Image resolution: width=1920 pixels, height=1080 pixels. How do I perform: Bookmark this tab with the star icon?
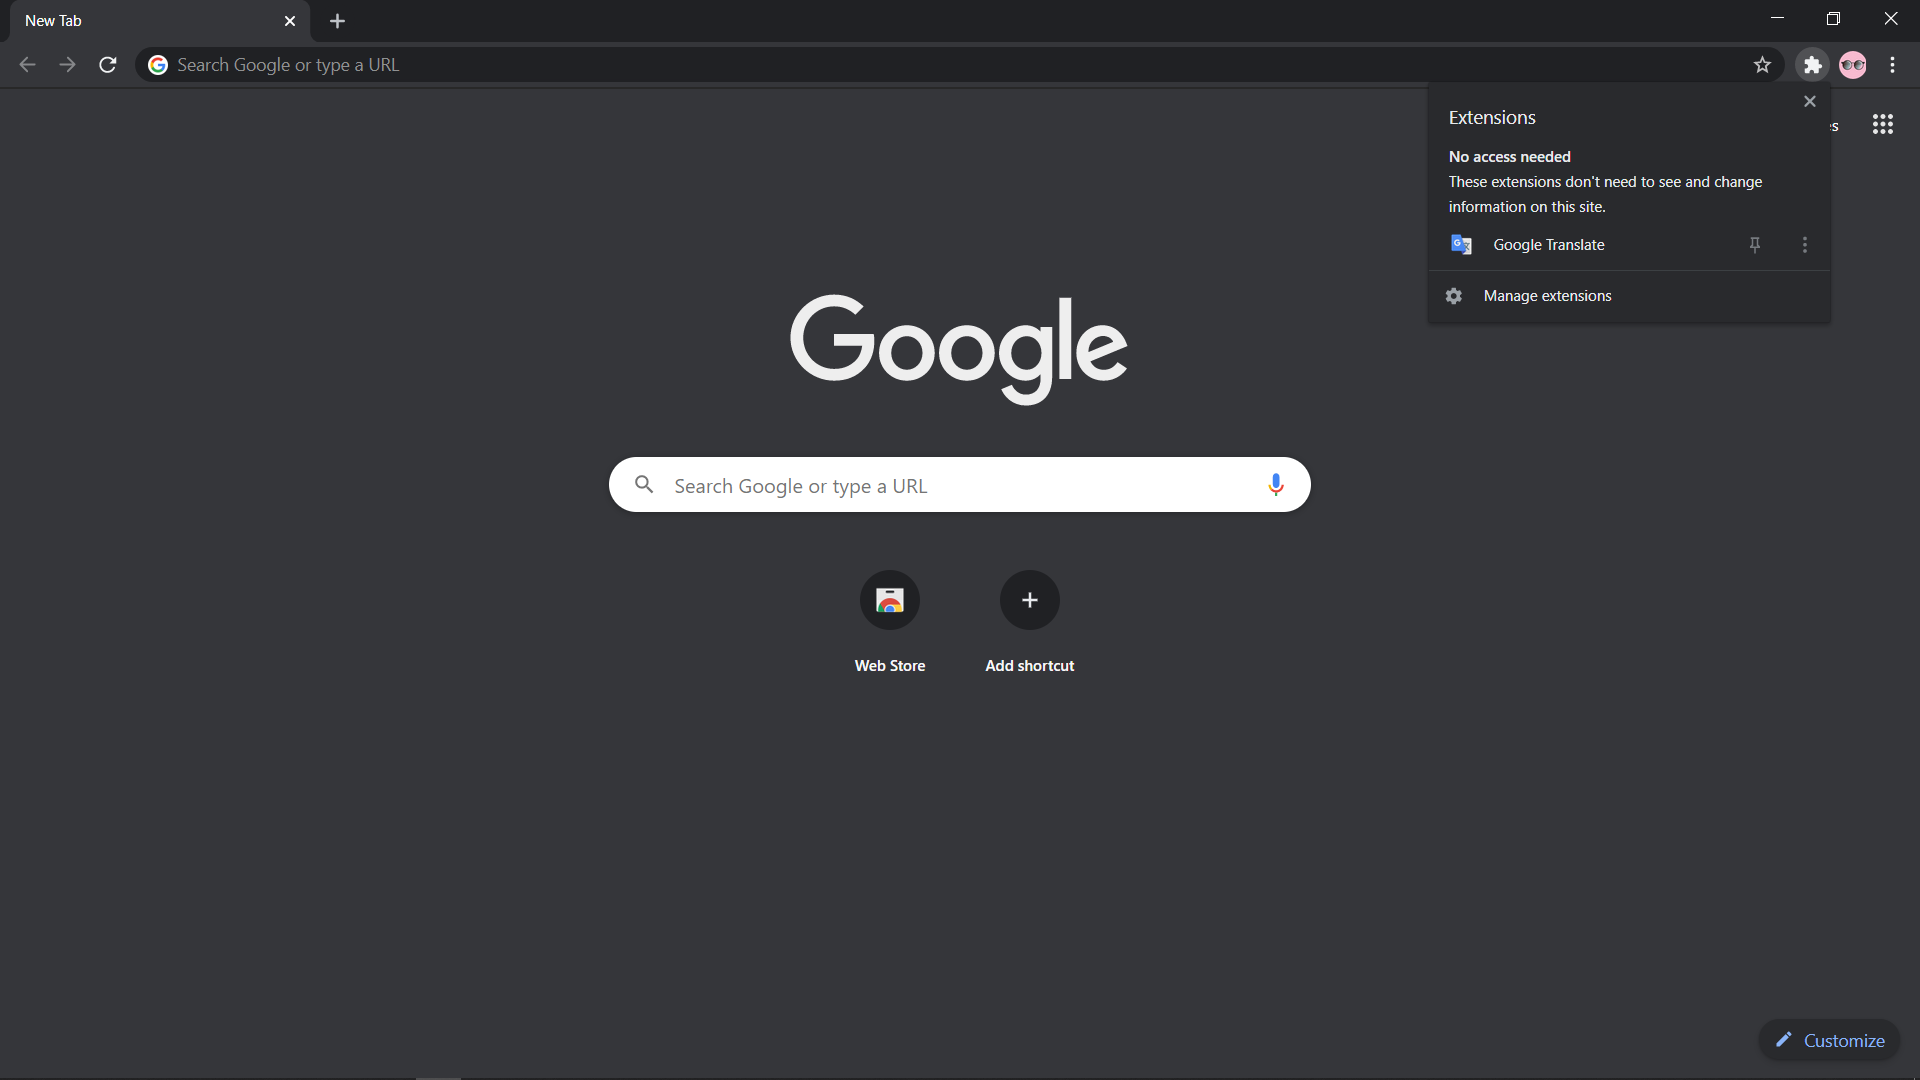click(x=1762, y=65)
